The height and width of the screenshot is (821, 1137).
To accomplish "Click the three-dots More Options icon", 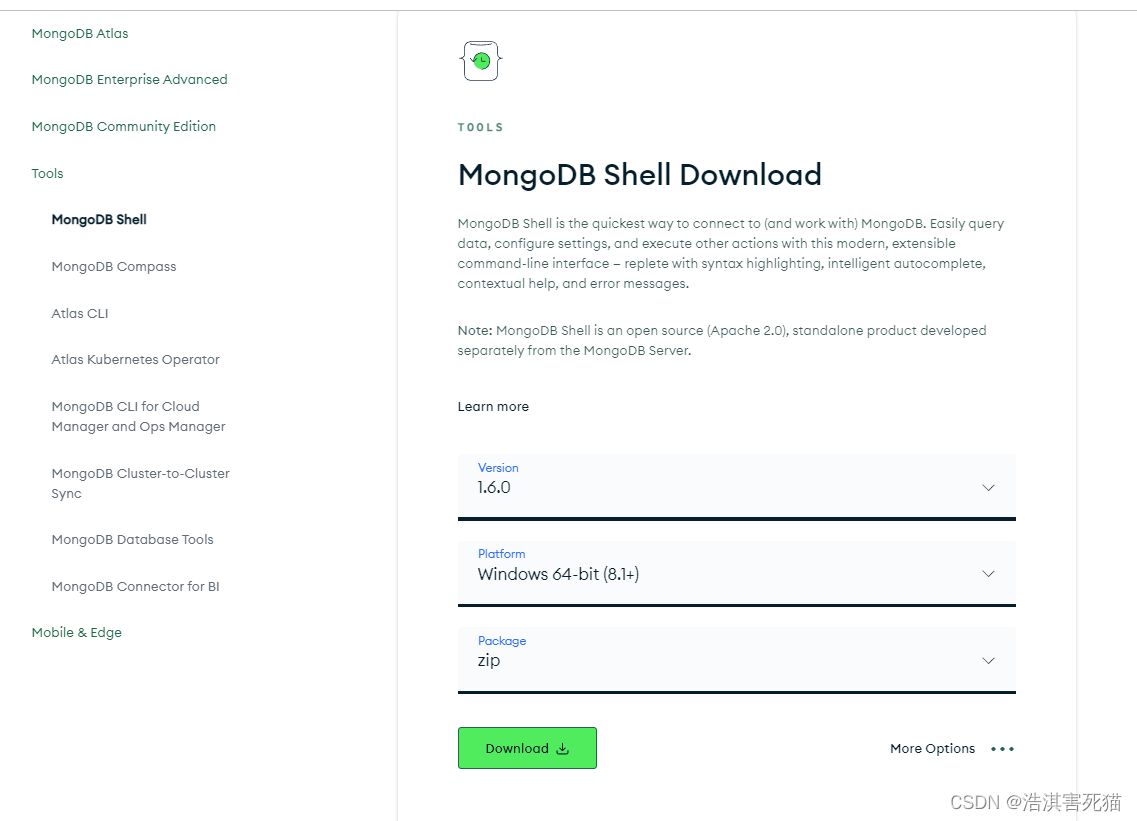I will [1002, 748].
